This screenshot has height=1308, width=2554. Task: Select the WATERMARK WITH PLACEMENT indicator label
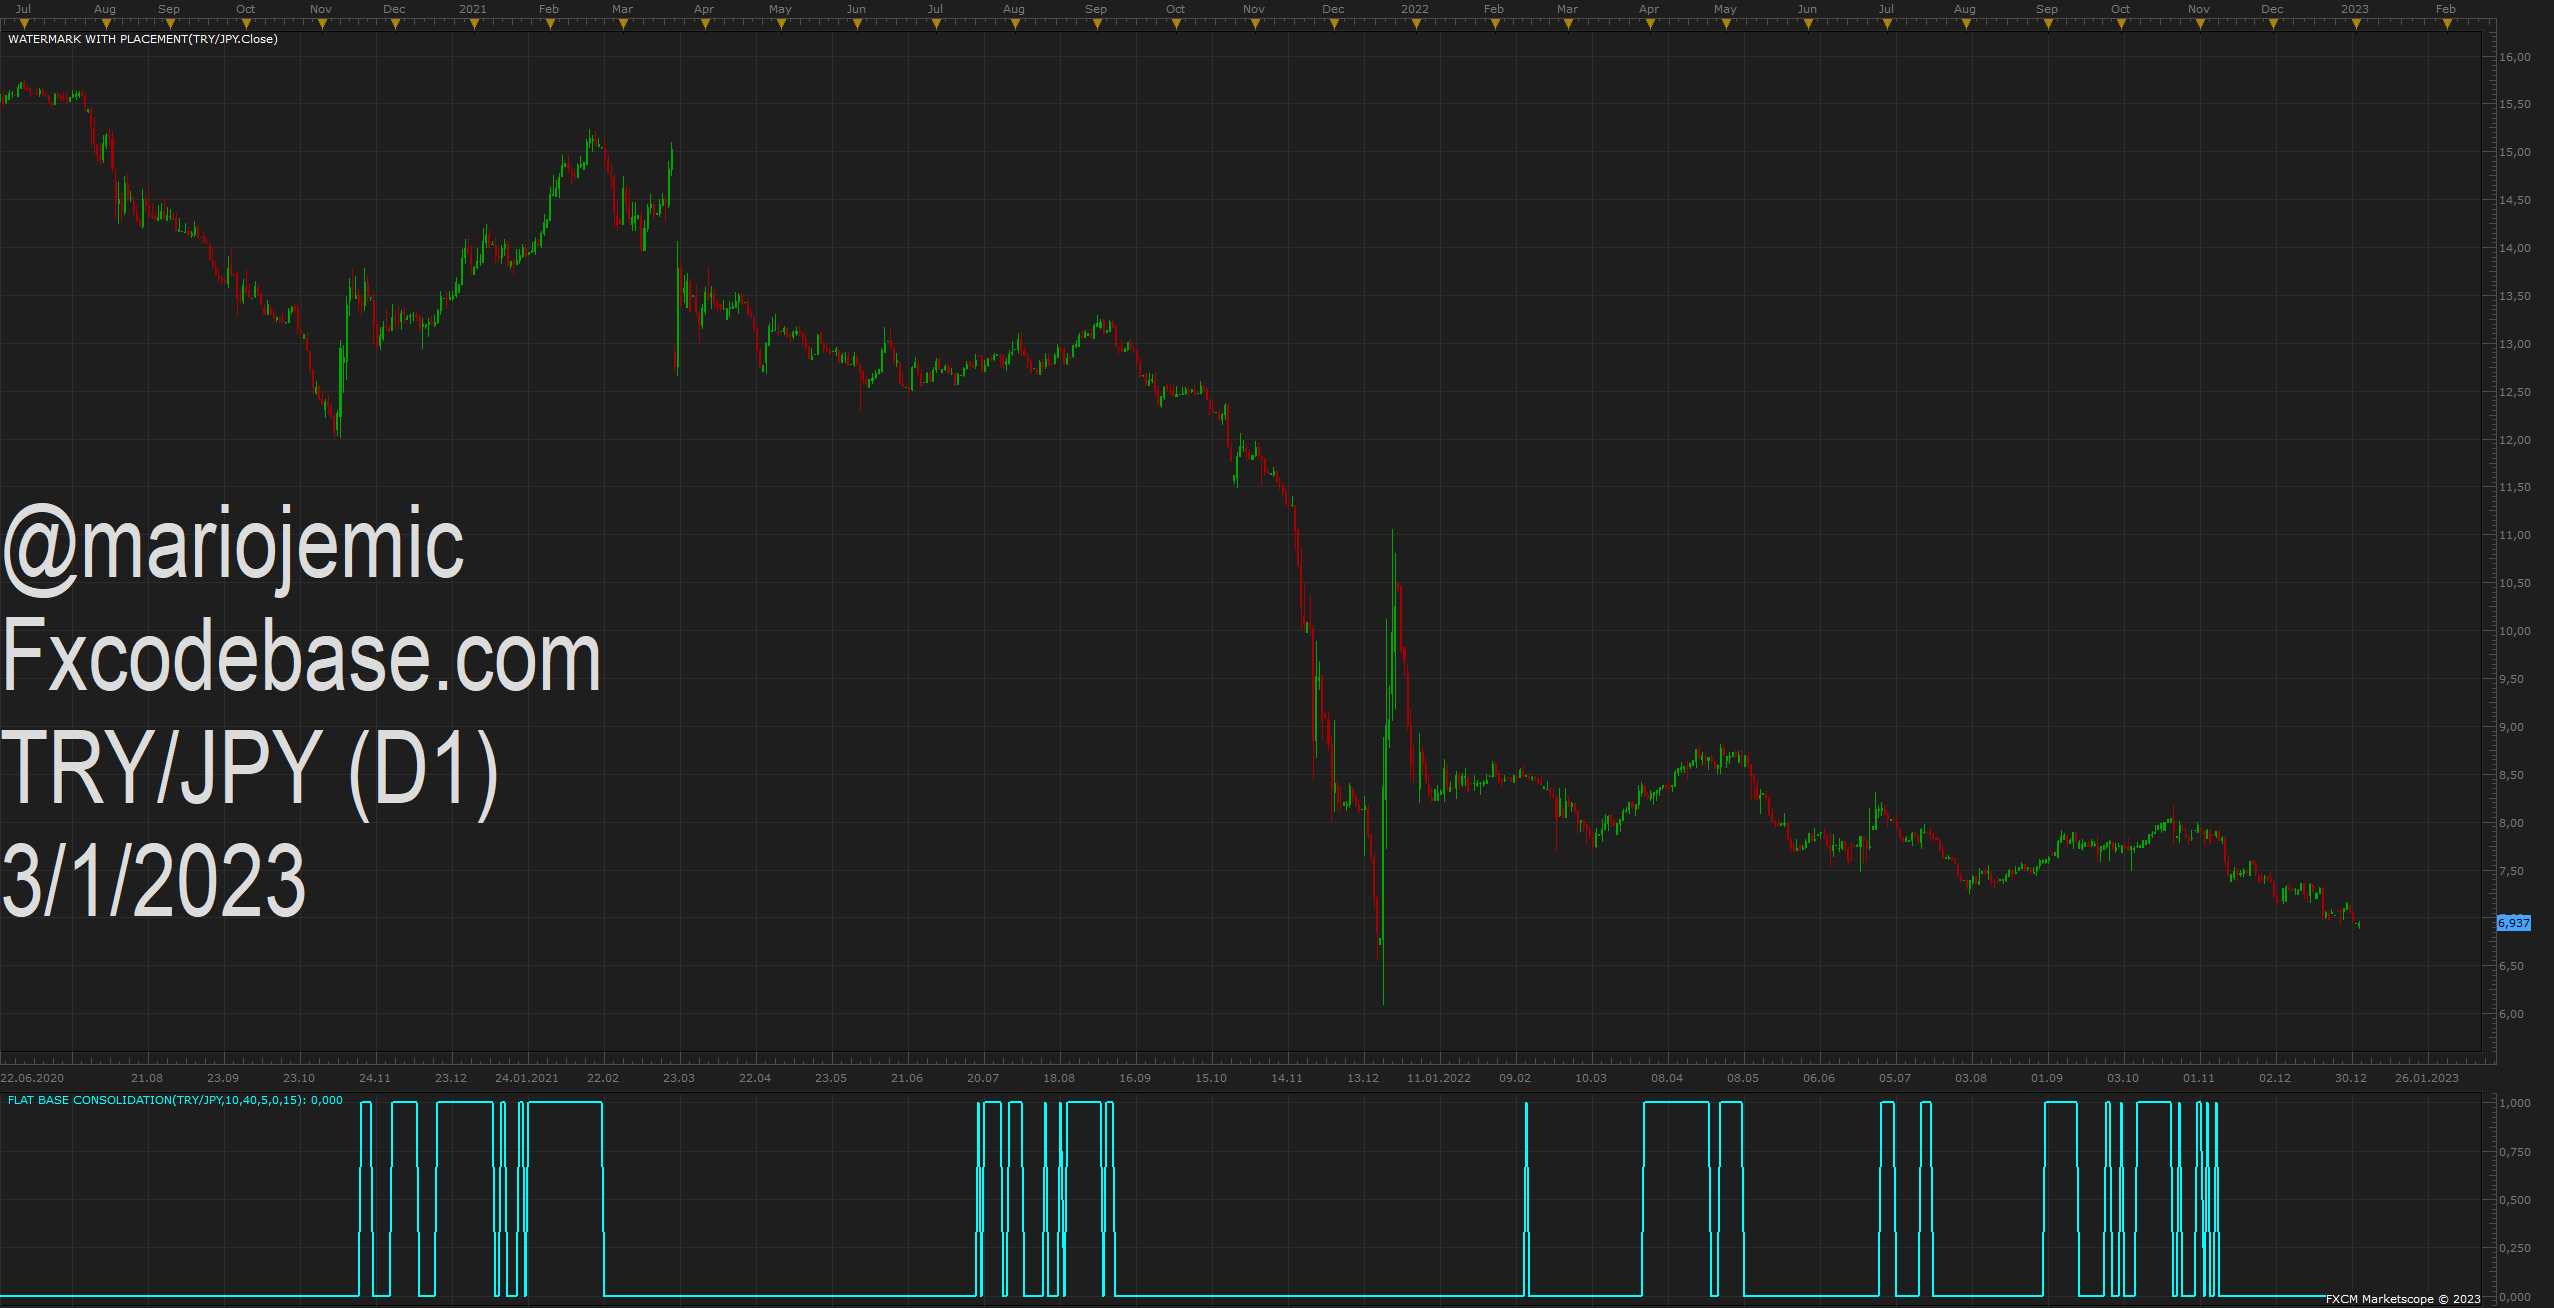[x=143, y=39]
